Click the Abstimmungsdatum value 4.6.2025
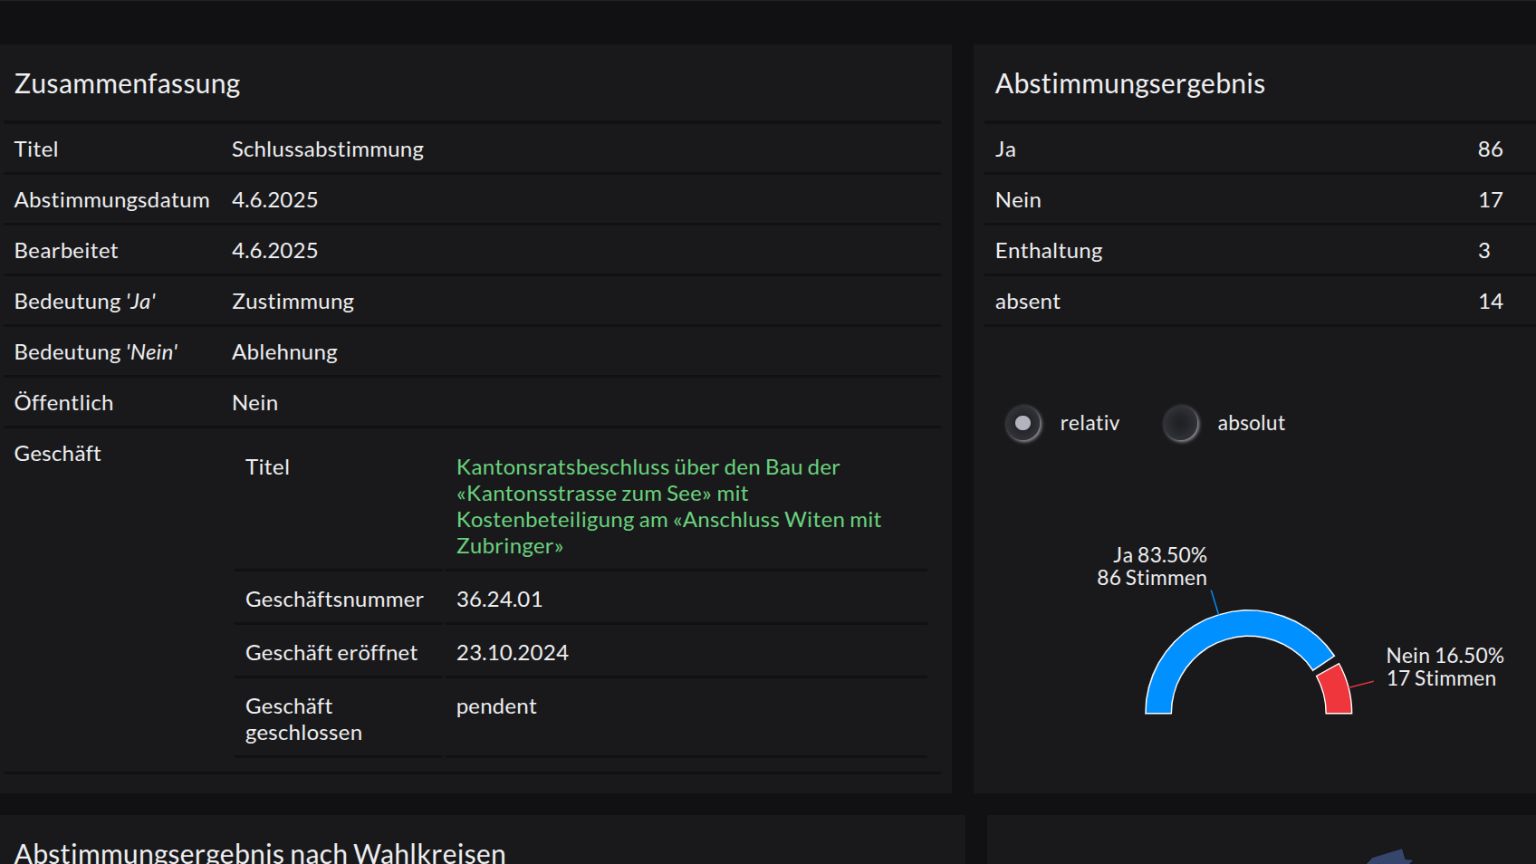The width and height of the screenshot is (1536, 864). coord(275,200)
